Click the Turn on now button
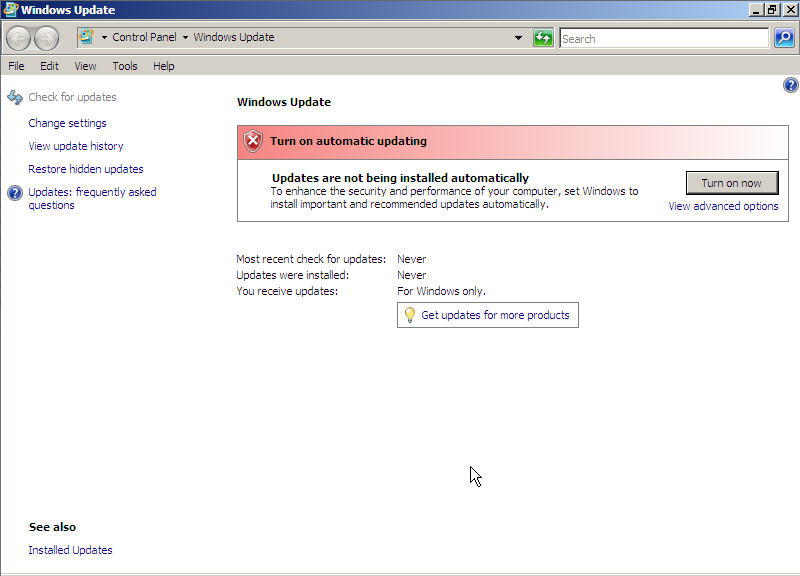The height and width of the screenshot is (576, 800). 732,183
